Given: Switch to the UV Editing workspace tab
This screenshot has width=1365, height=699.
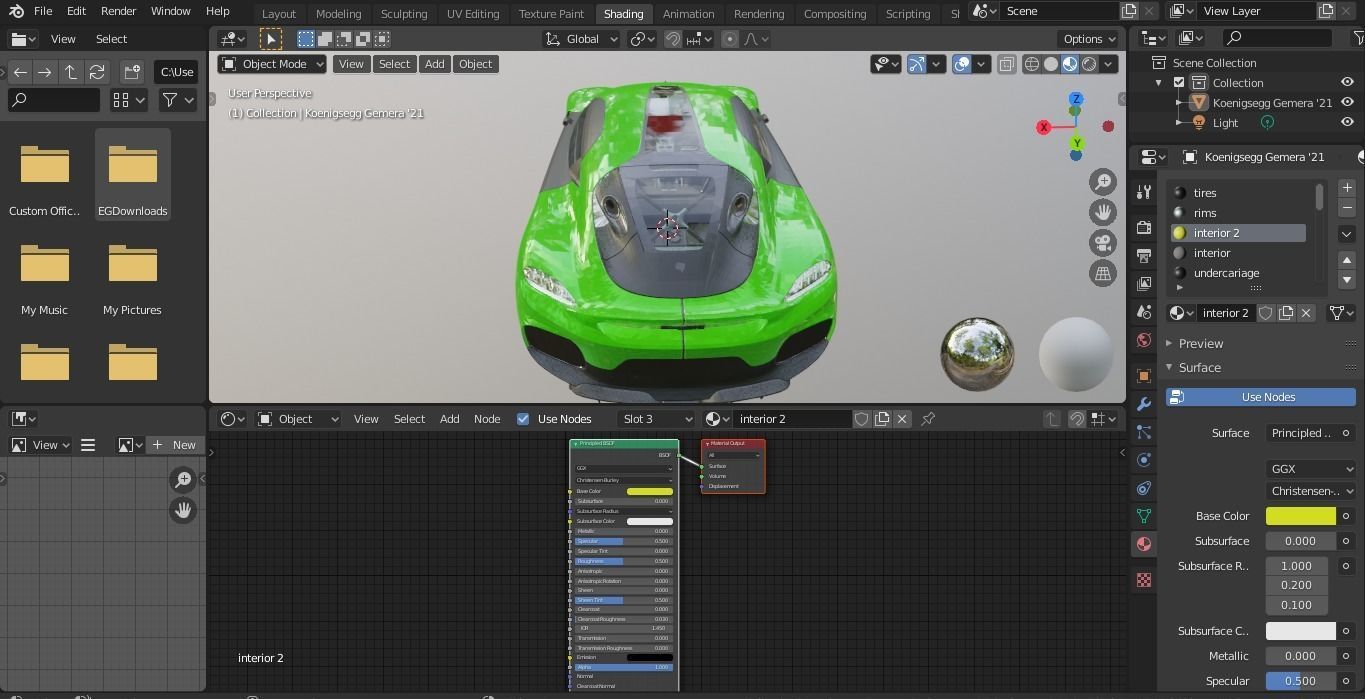Looking at the screenshot, I should click(x=473, y=14).
